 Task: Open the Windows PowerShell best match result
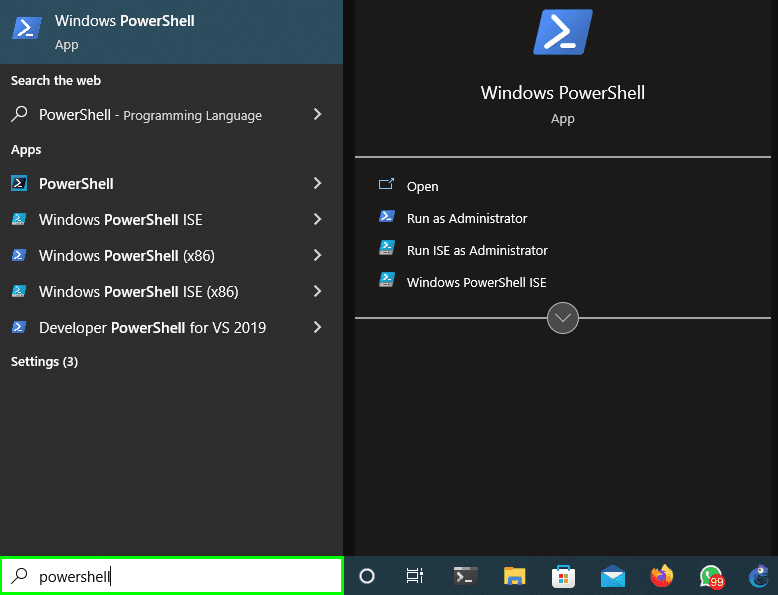(171, 32)
